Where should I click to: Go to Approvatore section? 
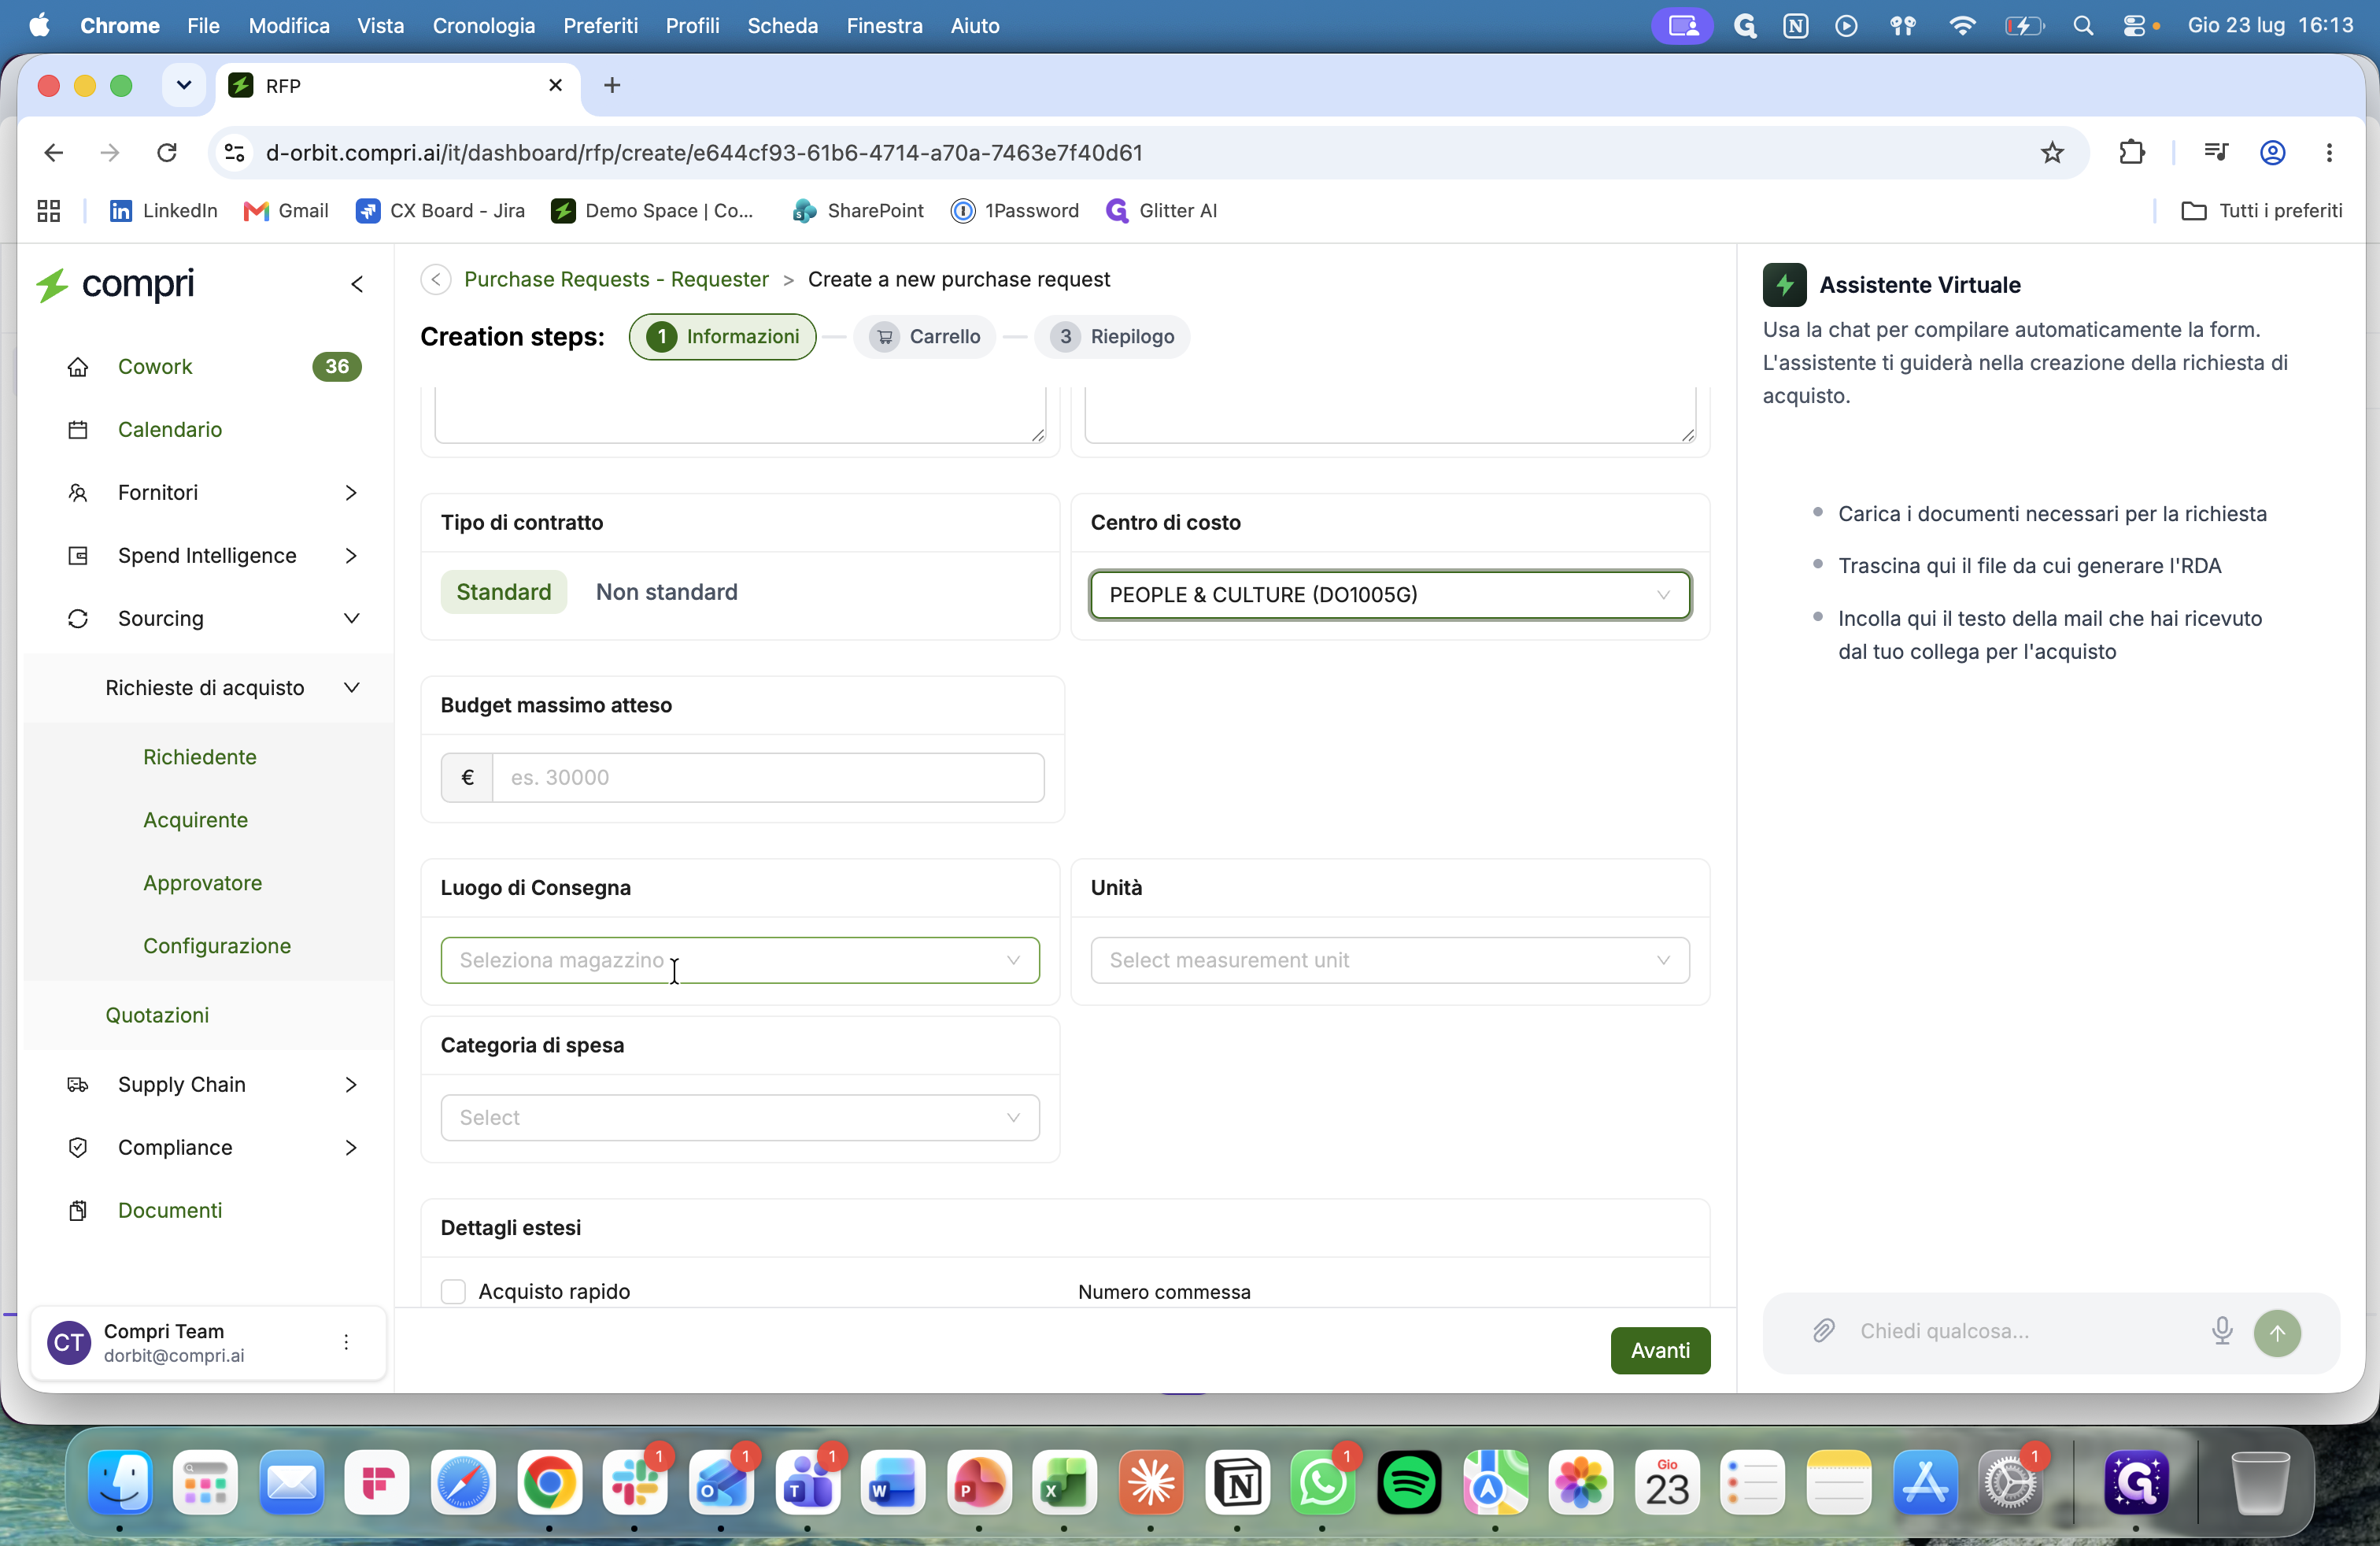[202, 883]
